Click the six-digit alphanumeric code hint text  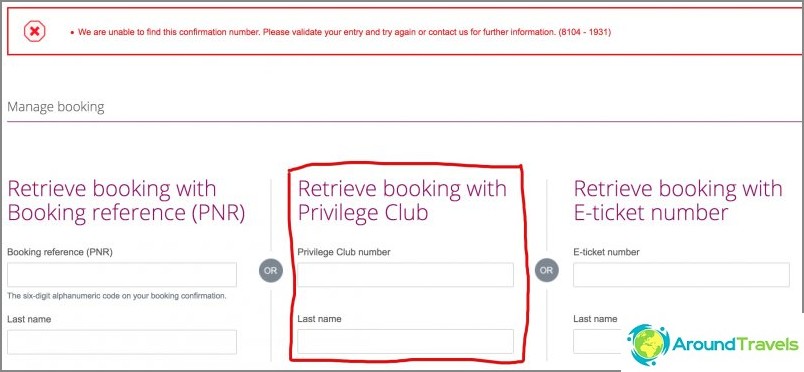click(x=117, y=296)
